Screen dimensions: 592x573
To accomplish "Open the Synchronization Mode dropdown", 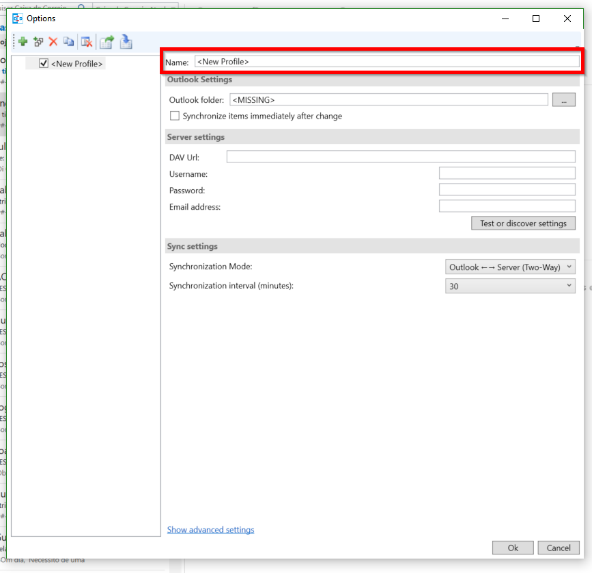I will pos(510,267).
